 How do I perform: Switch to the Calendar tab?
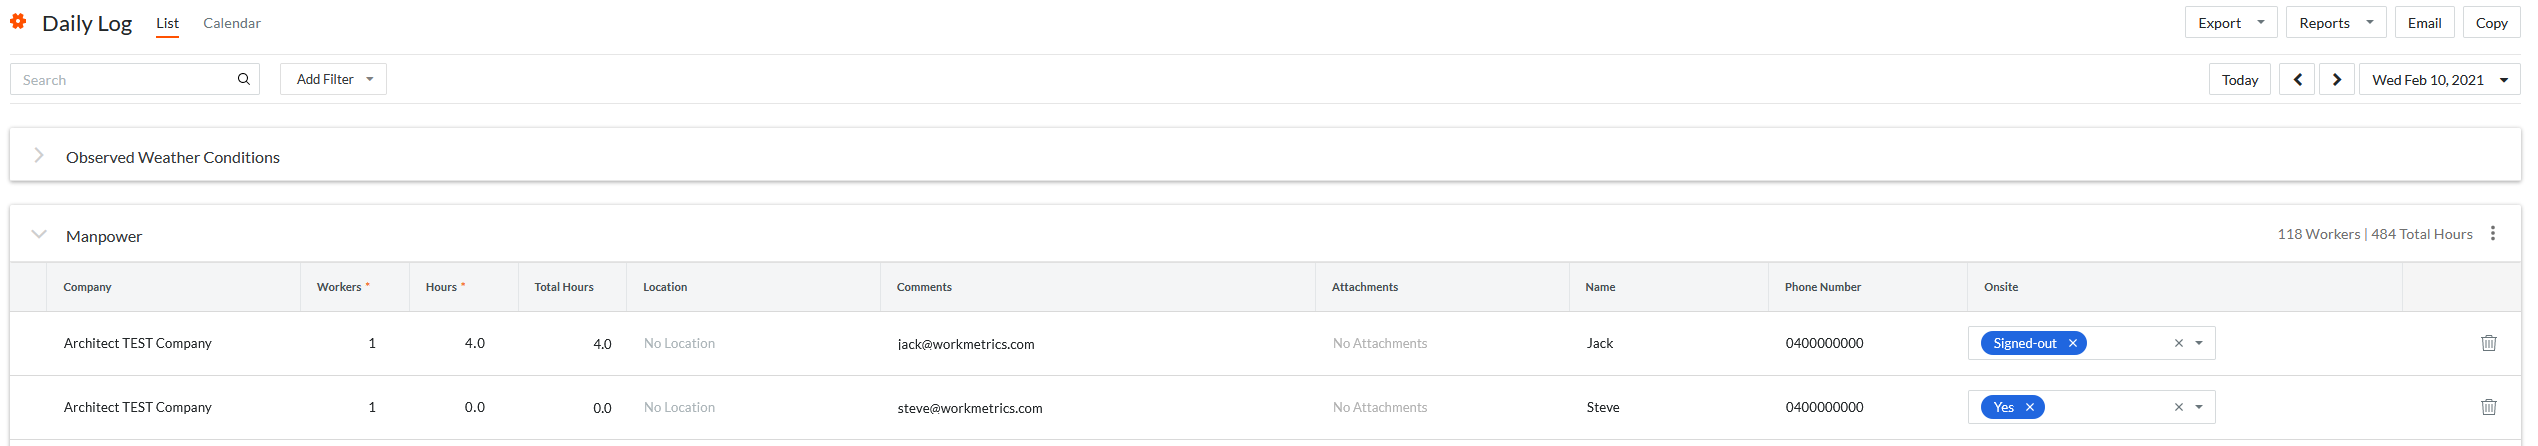click(x=232, y=23)
